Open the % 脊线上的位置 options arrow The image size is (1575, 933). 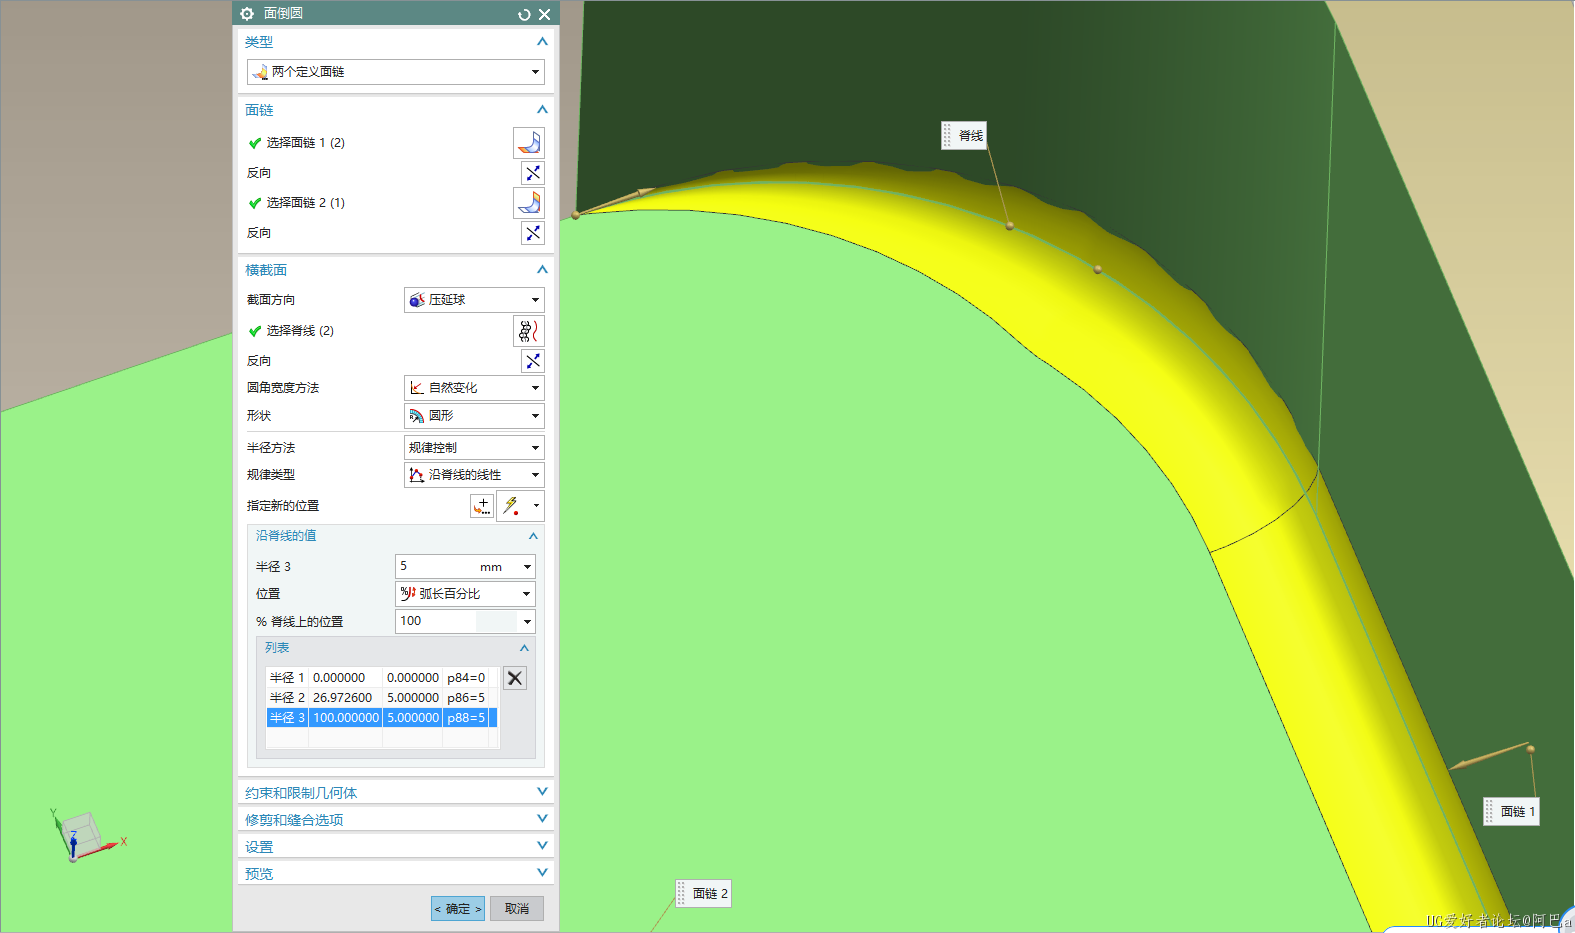click(x=527, y=621)
